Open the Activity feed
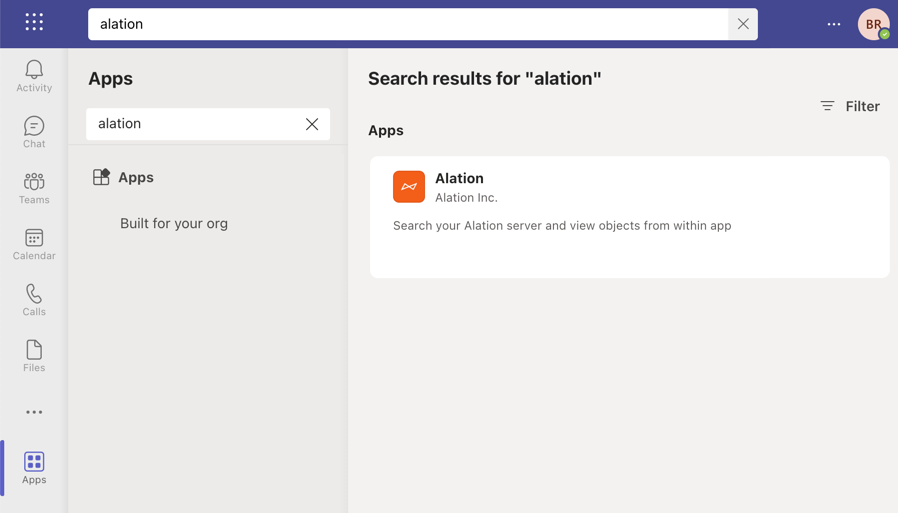898x513 pixels. [x=34, y=76]
